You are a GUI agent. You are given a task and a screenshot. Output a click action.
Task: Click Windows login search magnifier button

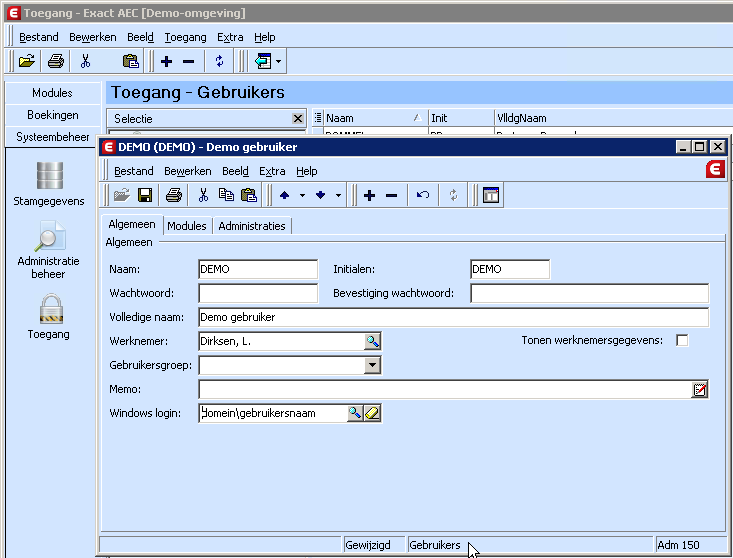[x=355, y=413]
